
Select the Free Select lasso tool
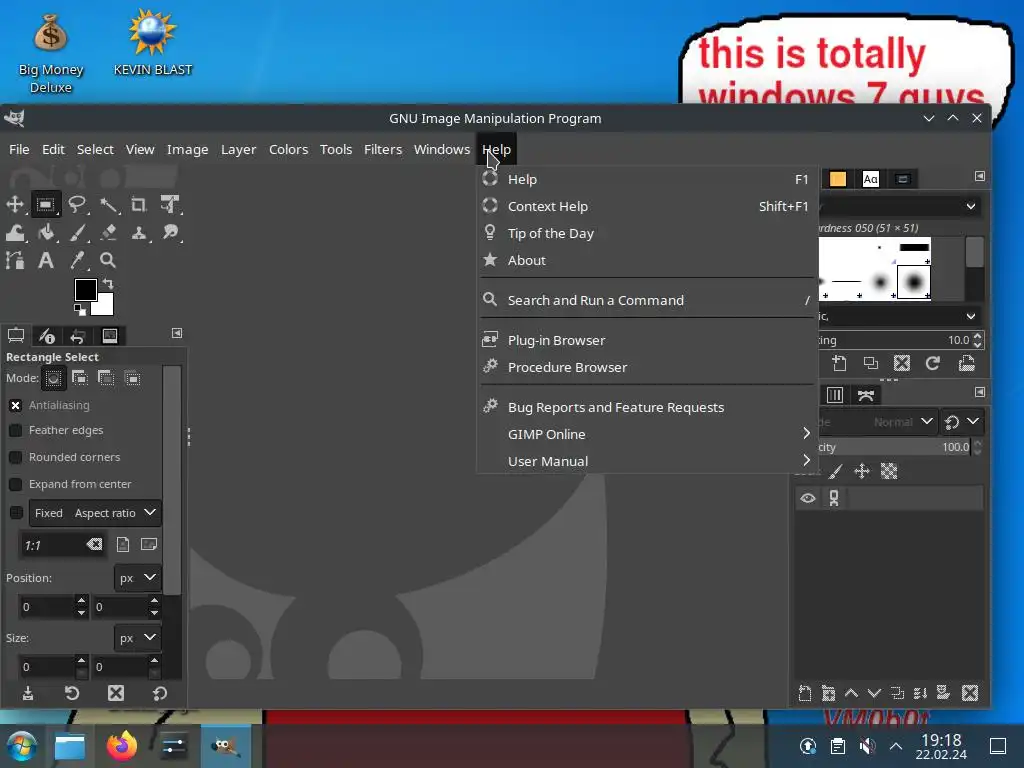(77, 204)
